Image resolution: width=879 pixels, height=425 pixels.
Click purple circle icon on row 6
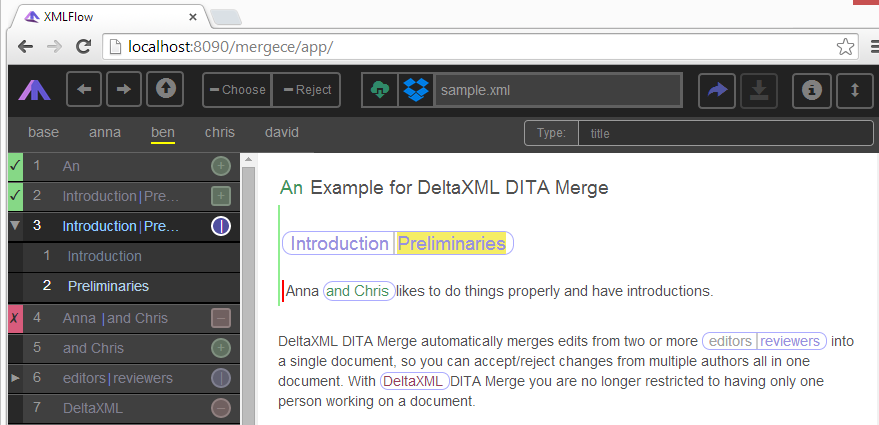[x=221, y=378]
